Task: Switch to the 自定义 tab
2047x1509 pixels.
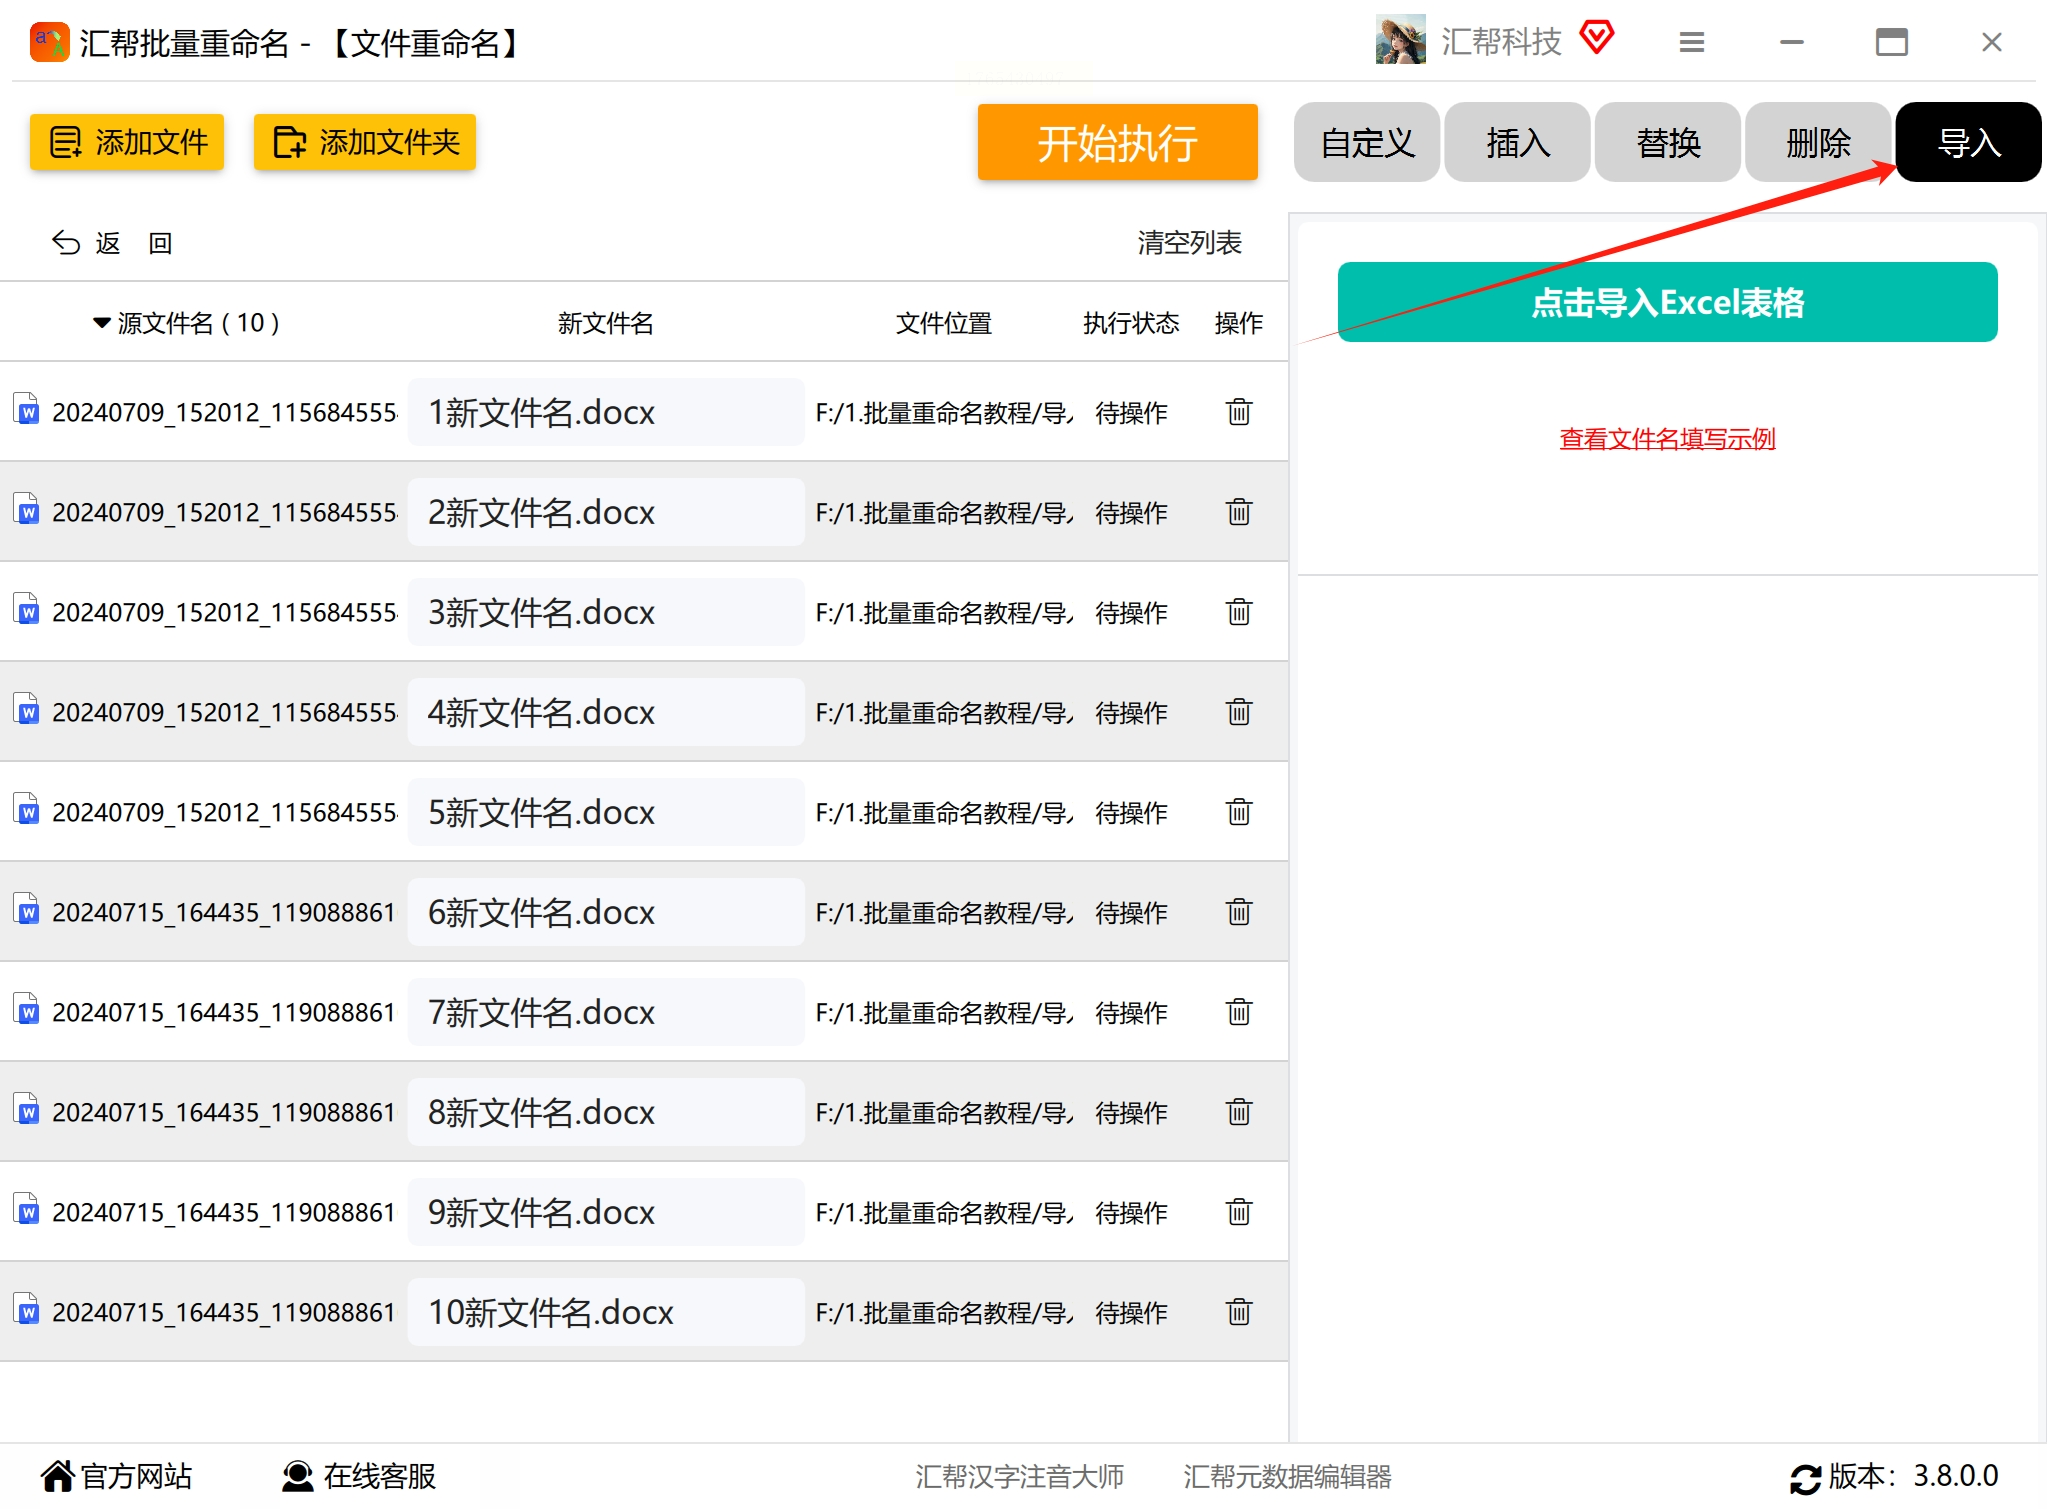Action: click(1366, 143)
